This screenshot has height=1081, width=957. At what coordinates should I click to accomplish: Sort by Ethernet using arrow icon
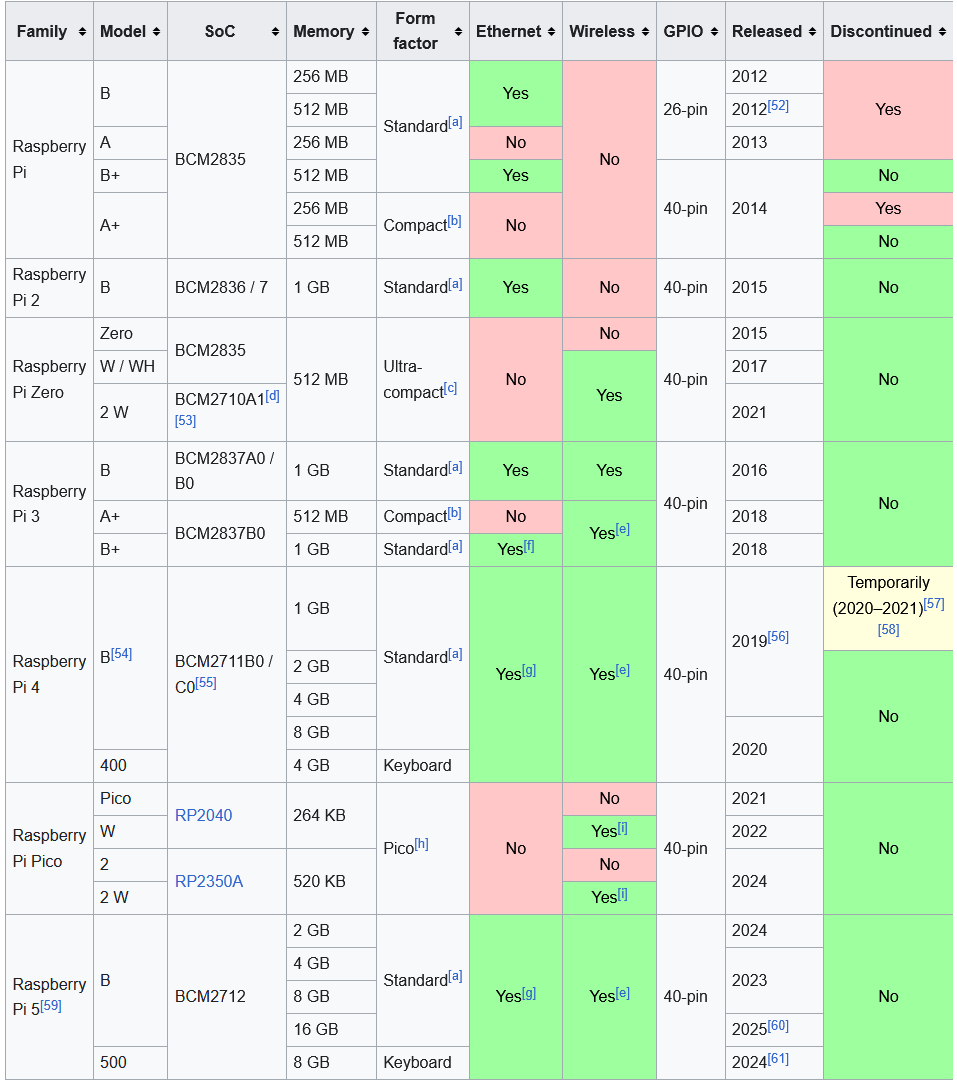point(551,32)
